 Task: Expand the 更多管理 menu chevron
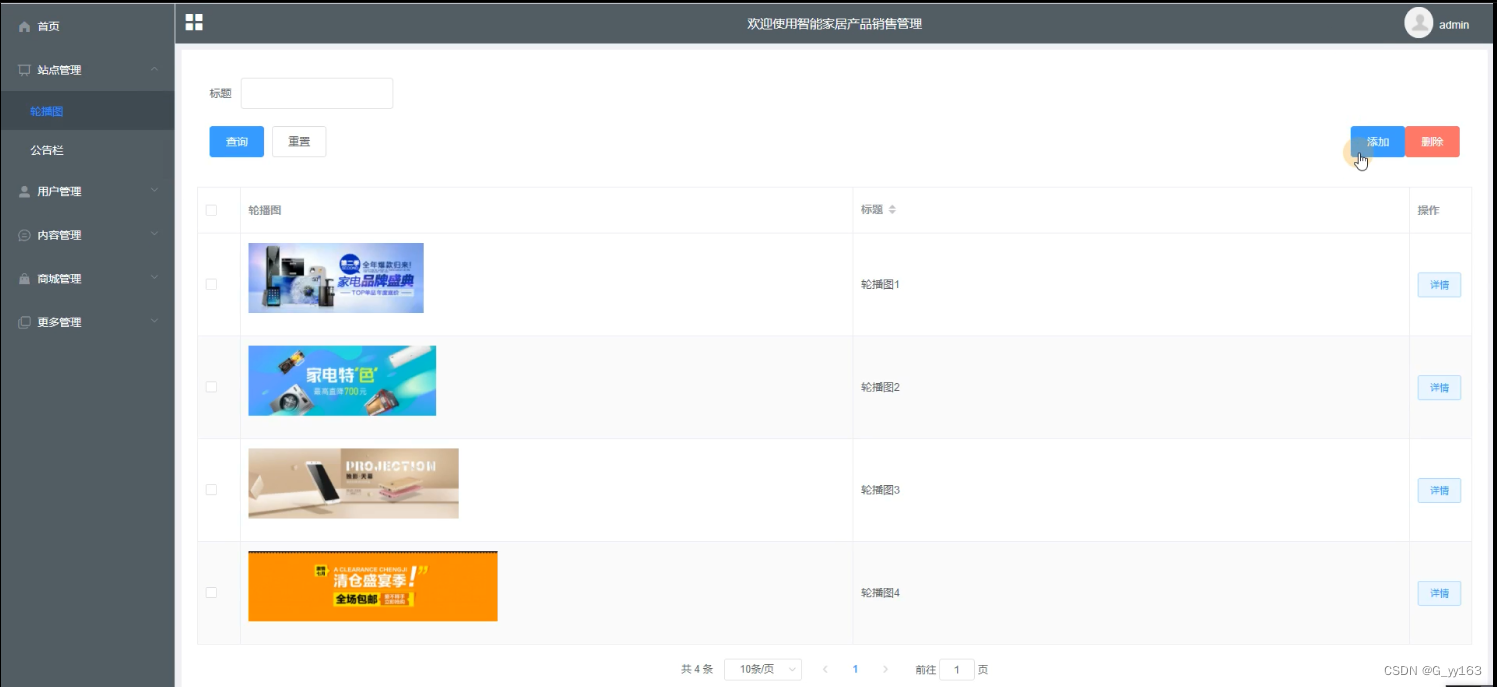pos(154,321)
